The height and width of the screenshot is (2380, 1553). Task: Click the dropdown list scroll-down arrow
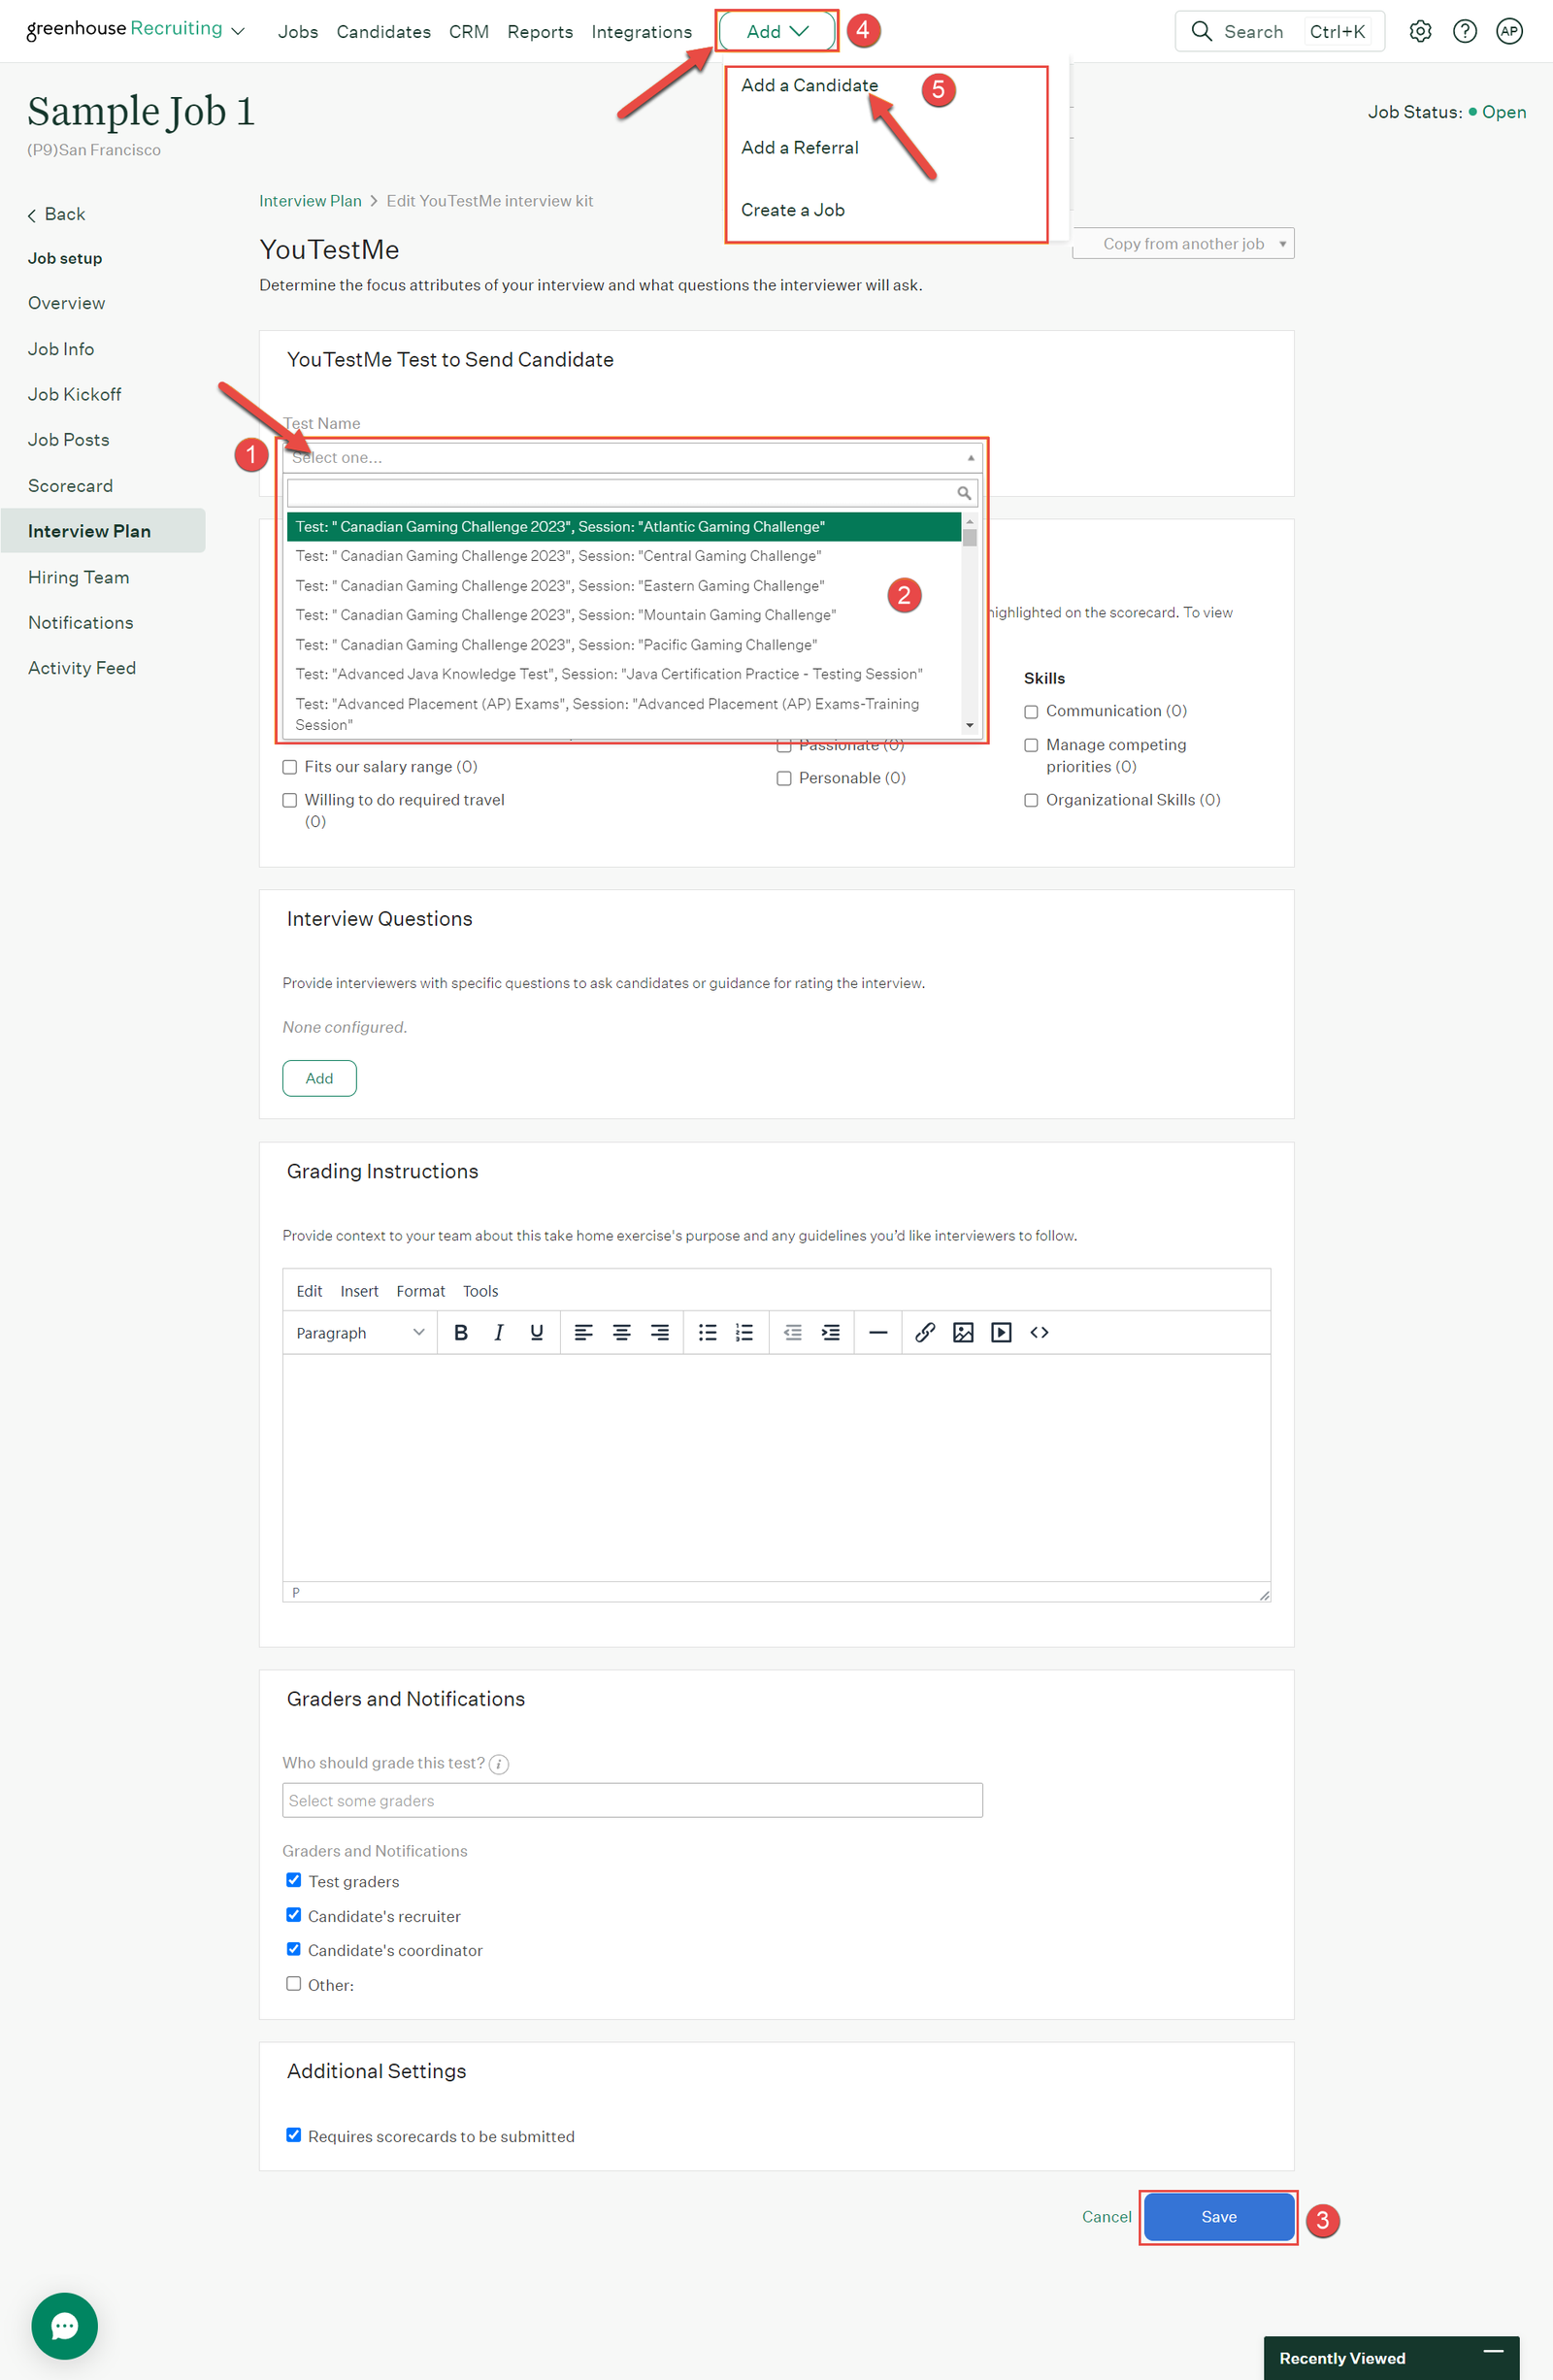[x=969, y=725]
